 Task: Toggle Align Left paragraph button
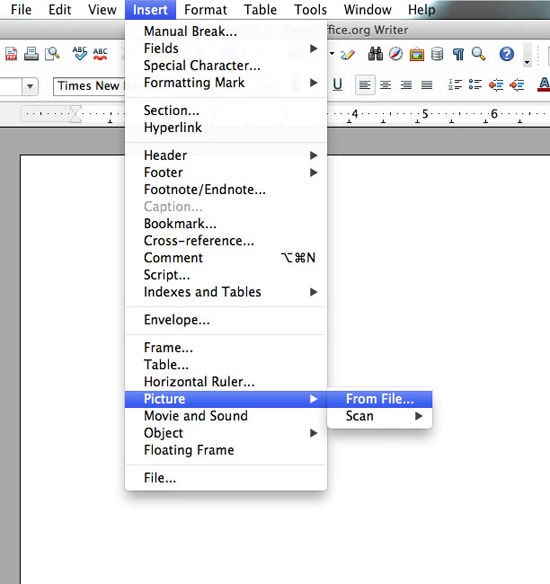point(365,85)
